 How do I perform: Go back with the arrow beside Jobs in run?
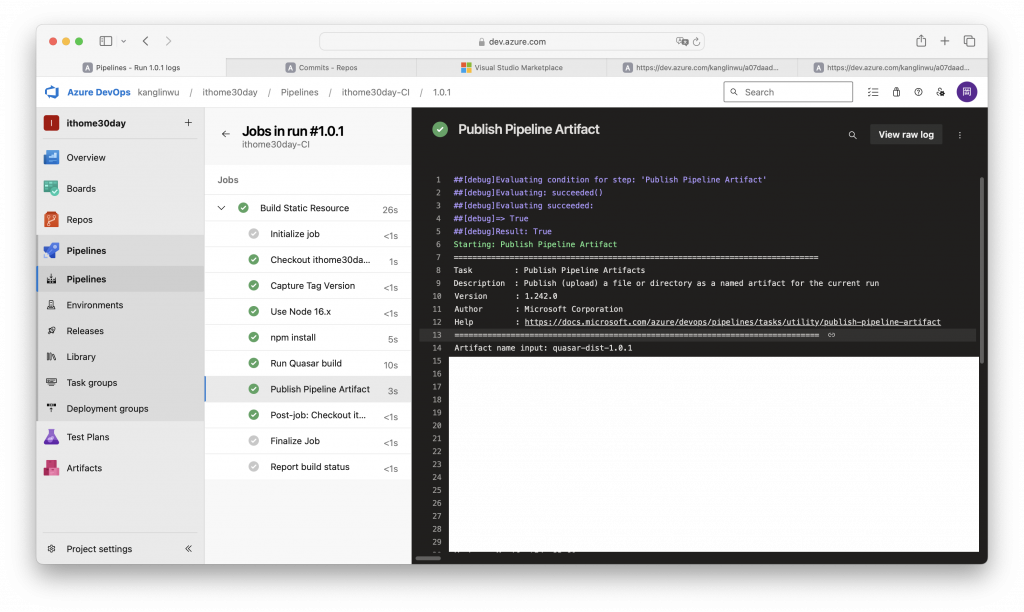pyautogui.click(x=225, y=134)
